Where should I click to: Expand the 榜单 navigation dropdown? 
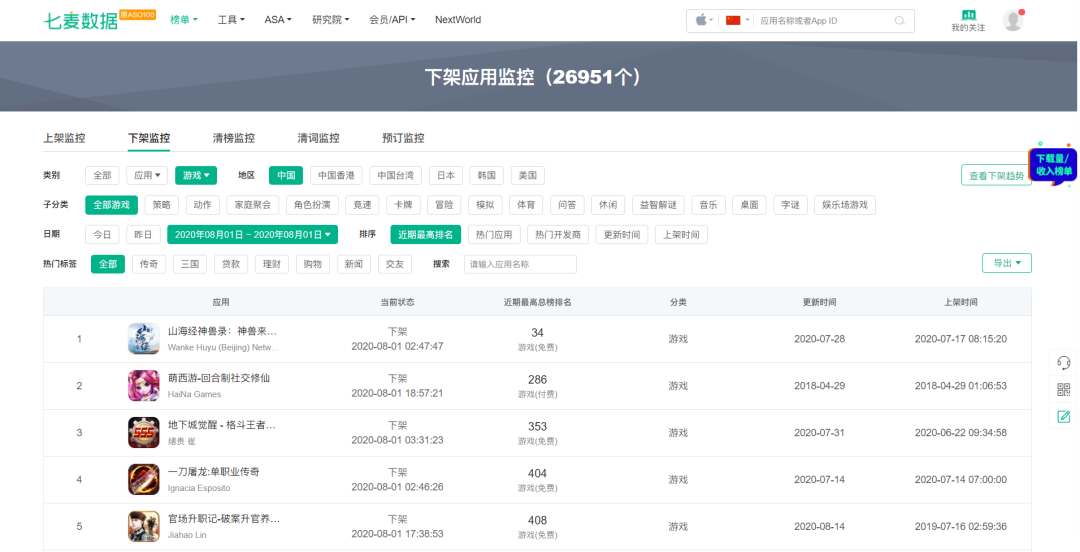click(184, 20)
